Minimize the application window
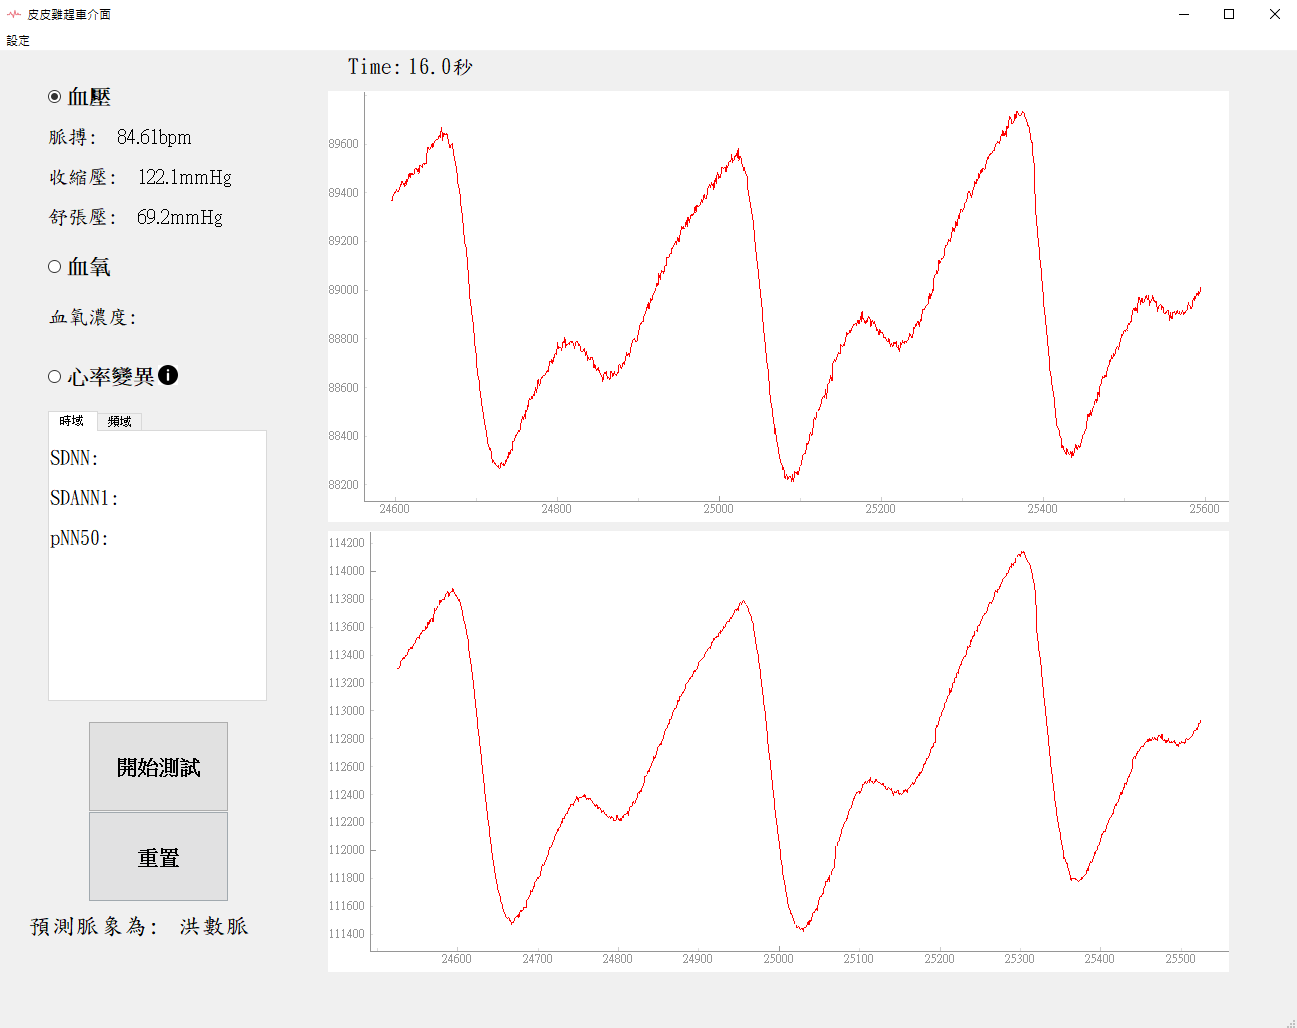1297x1028 pixels. pyautogui.click(x=1184, y=14)
